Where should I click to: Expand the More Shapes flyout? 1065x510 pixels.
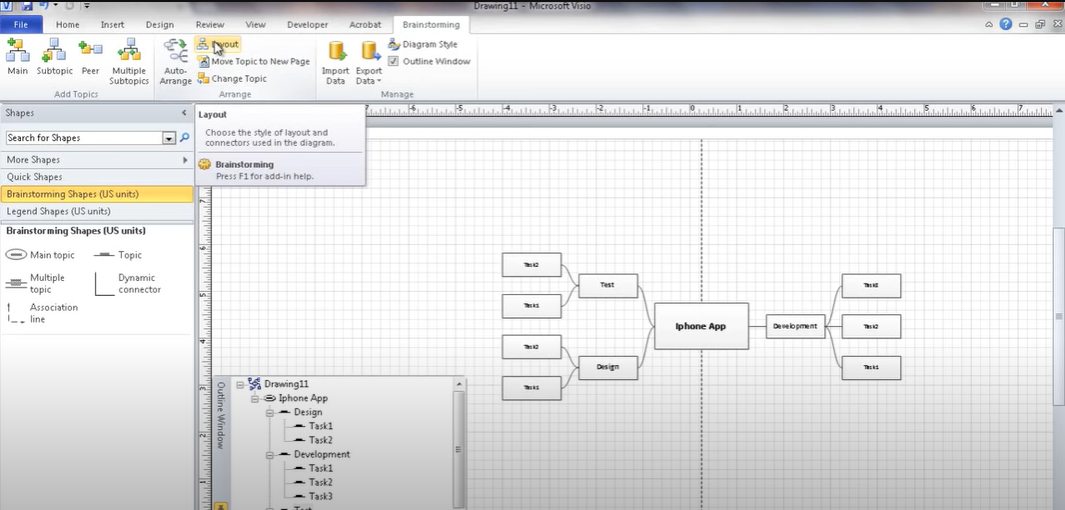tap(185, 160)
